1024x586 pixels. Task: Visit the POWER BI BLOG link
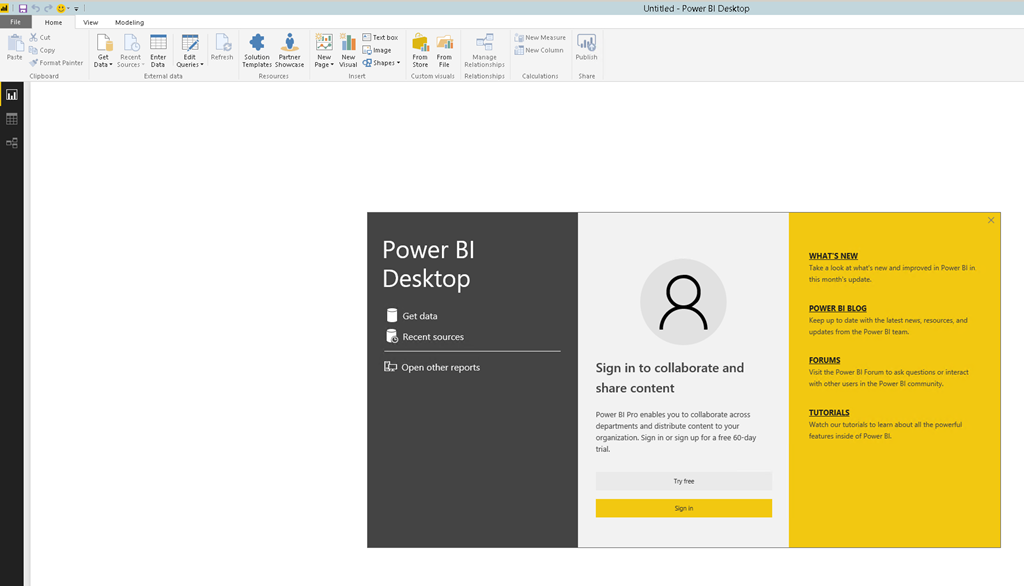click(x=838, y=308)
